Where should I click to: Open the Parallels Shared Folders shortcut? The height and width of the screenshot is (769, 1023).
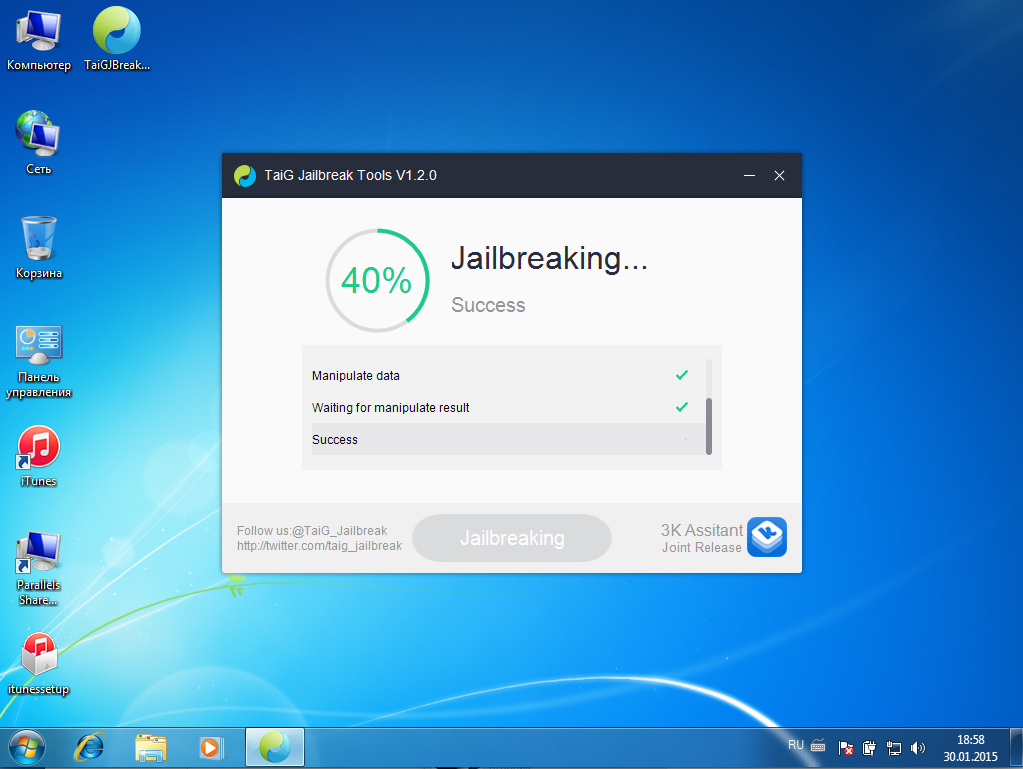click(x=39, y=552)
